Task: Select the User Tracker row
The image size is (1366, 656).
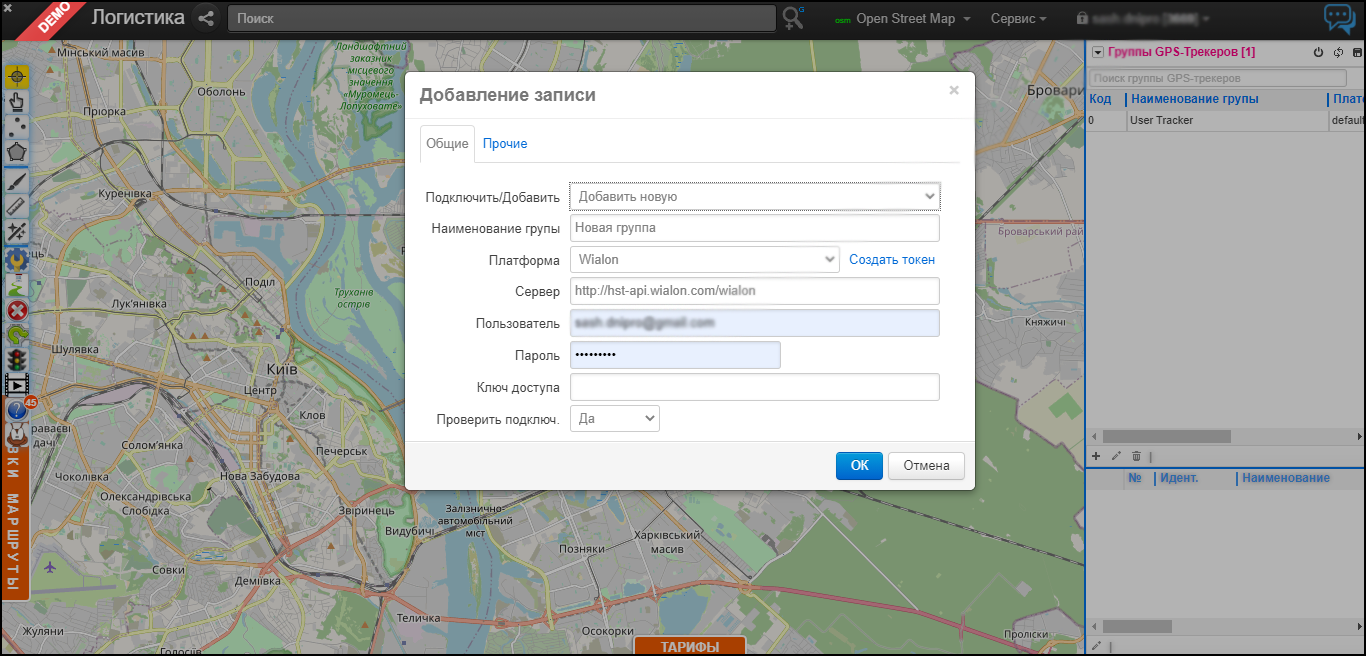Action: 1225,121
